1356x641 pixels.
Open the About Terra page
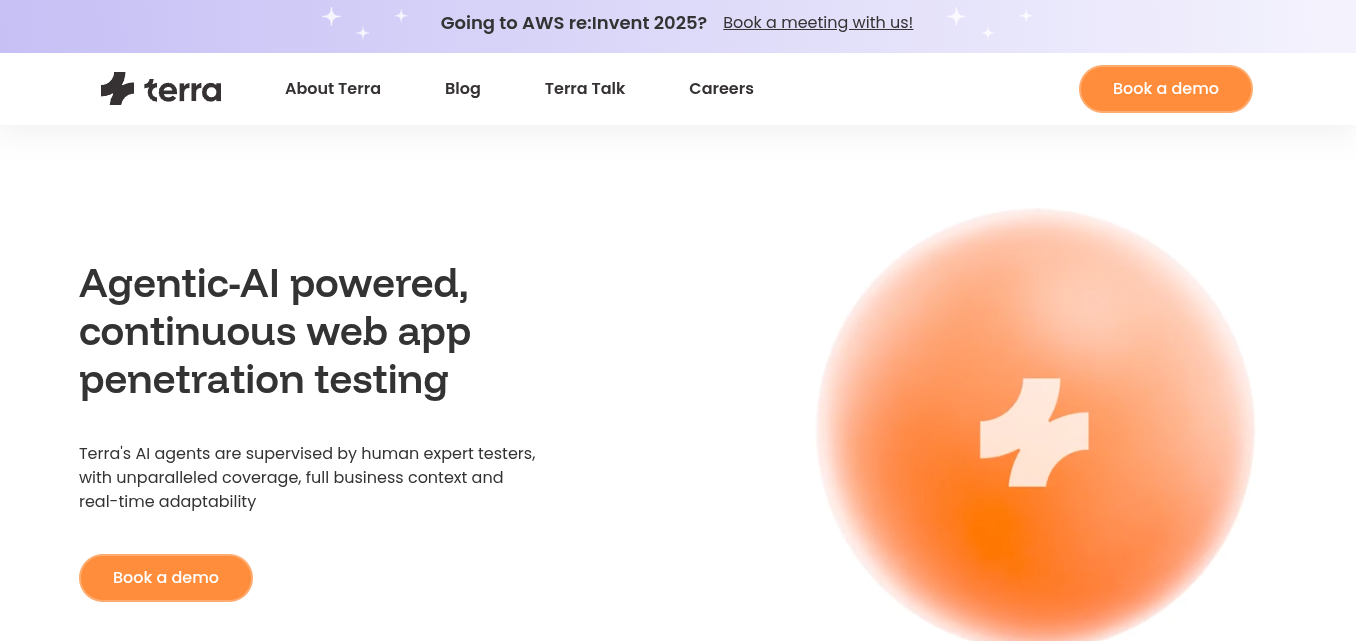(333, 89)
